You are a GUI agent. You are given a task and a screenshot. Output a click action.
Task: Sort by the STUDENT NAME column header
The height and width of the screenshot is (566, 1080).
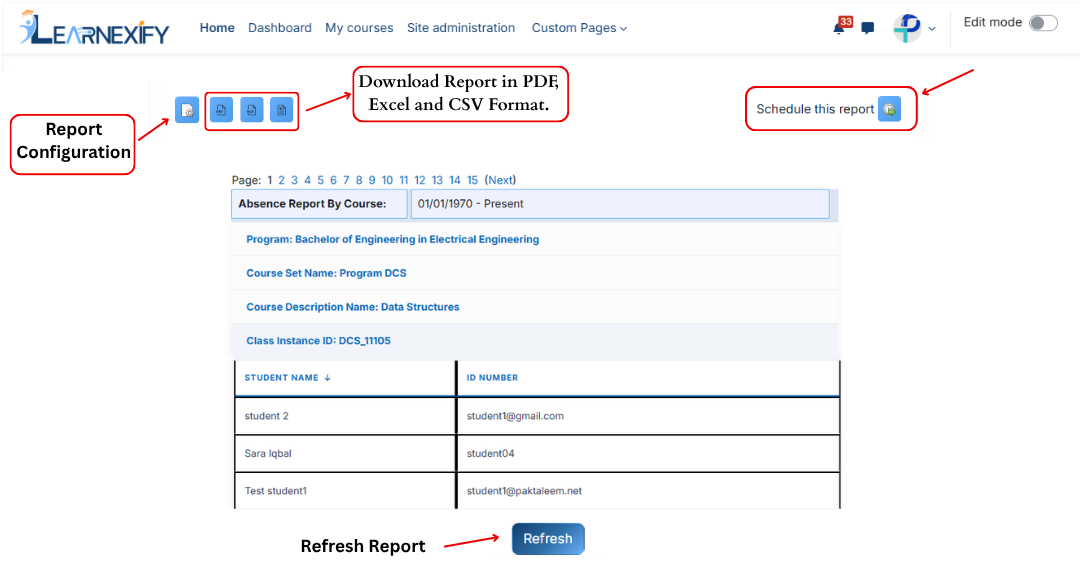click(x=282, y=377)
